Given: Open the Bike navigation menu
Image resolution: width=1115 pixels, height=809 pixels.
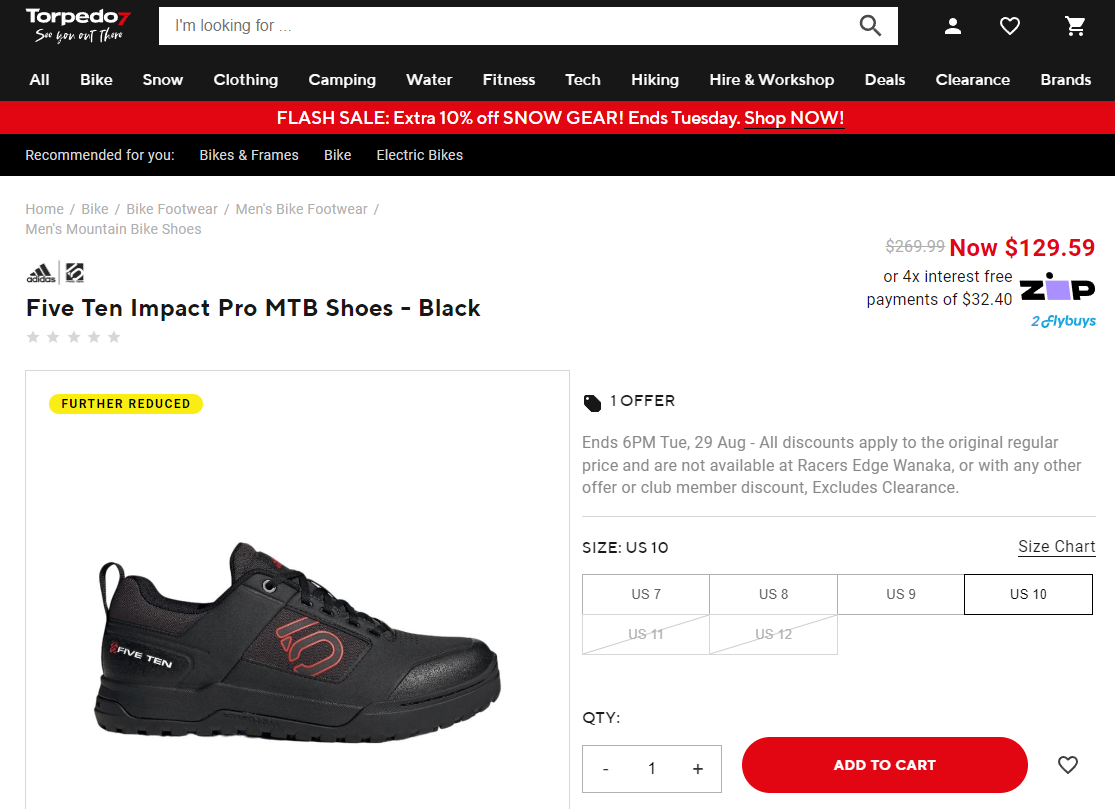Looking at the screenshot, I should click(96, 80).
